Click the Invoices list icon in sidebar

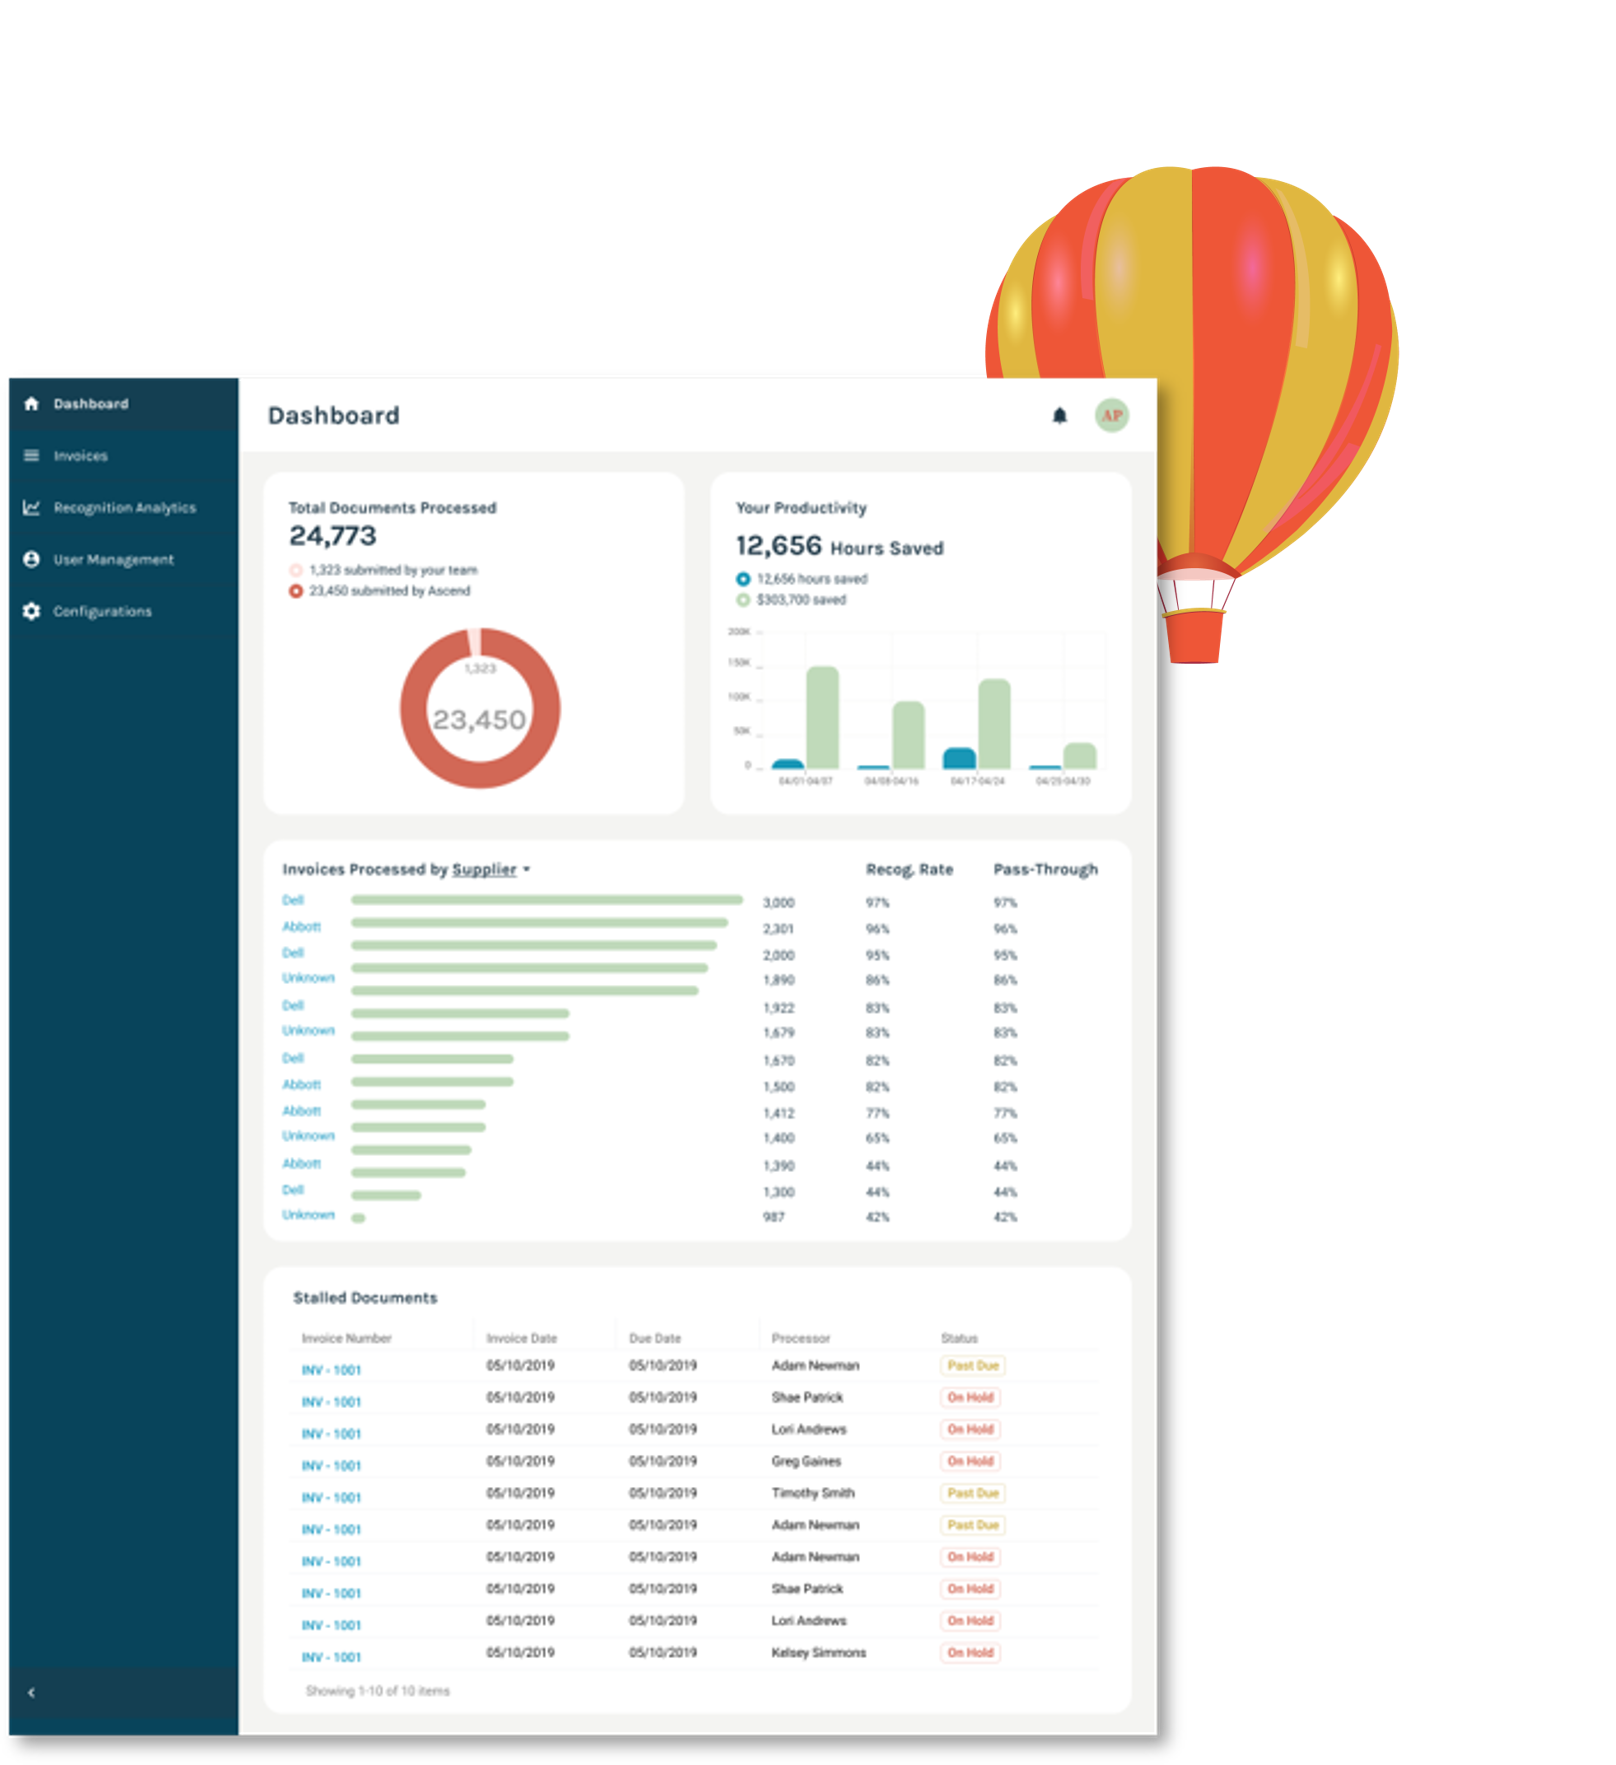(31, 456)
